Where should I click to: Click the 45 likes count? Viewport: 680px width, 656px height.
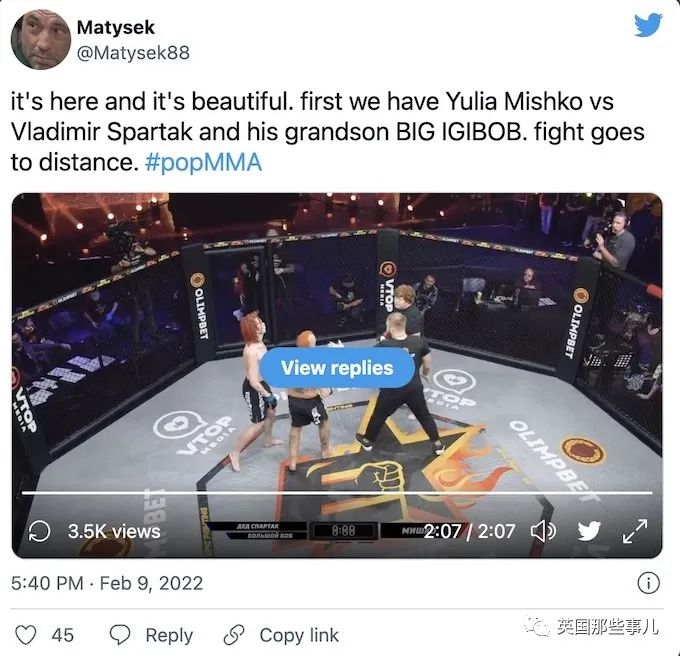tap(62, 636)
